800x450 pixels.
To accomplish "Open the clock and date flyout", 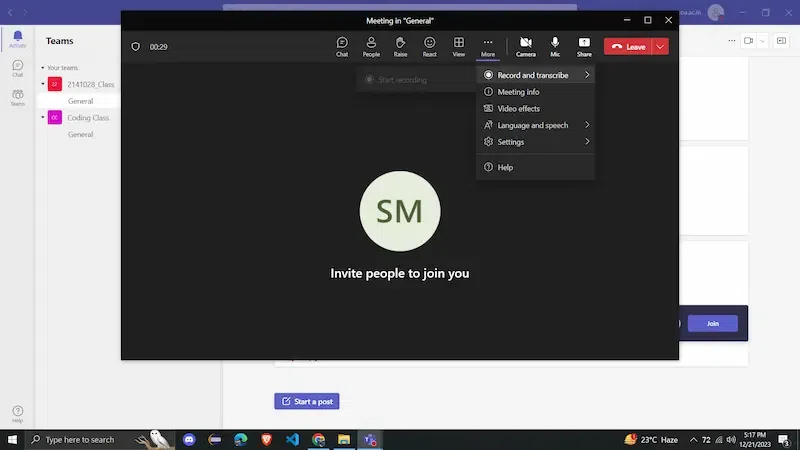I will click(755, 439).
